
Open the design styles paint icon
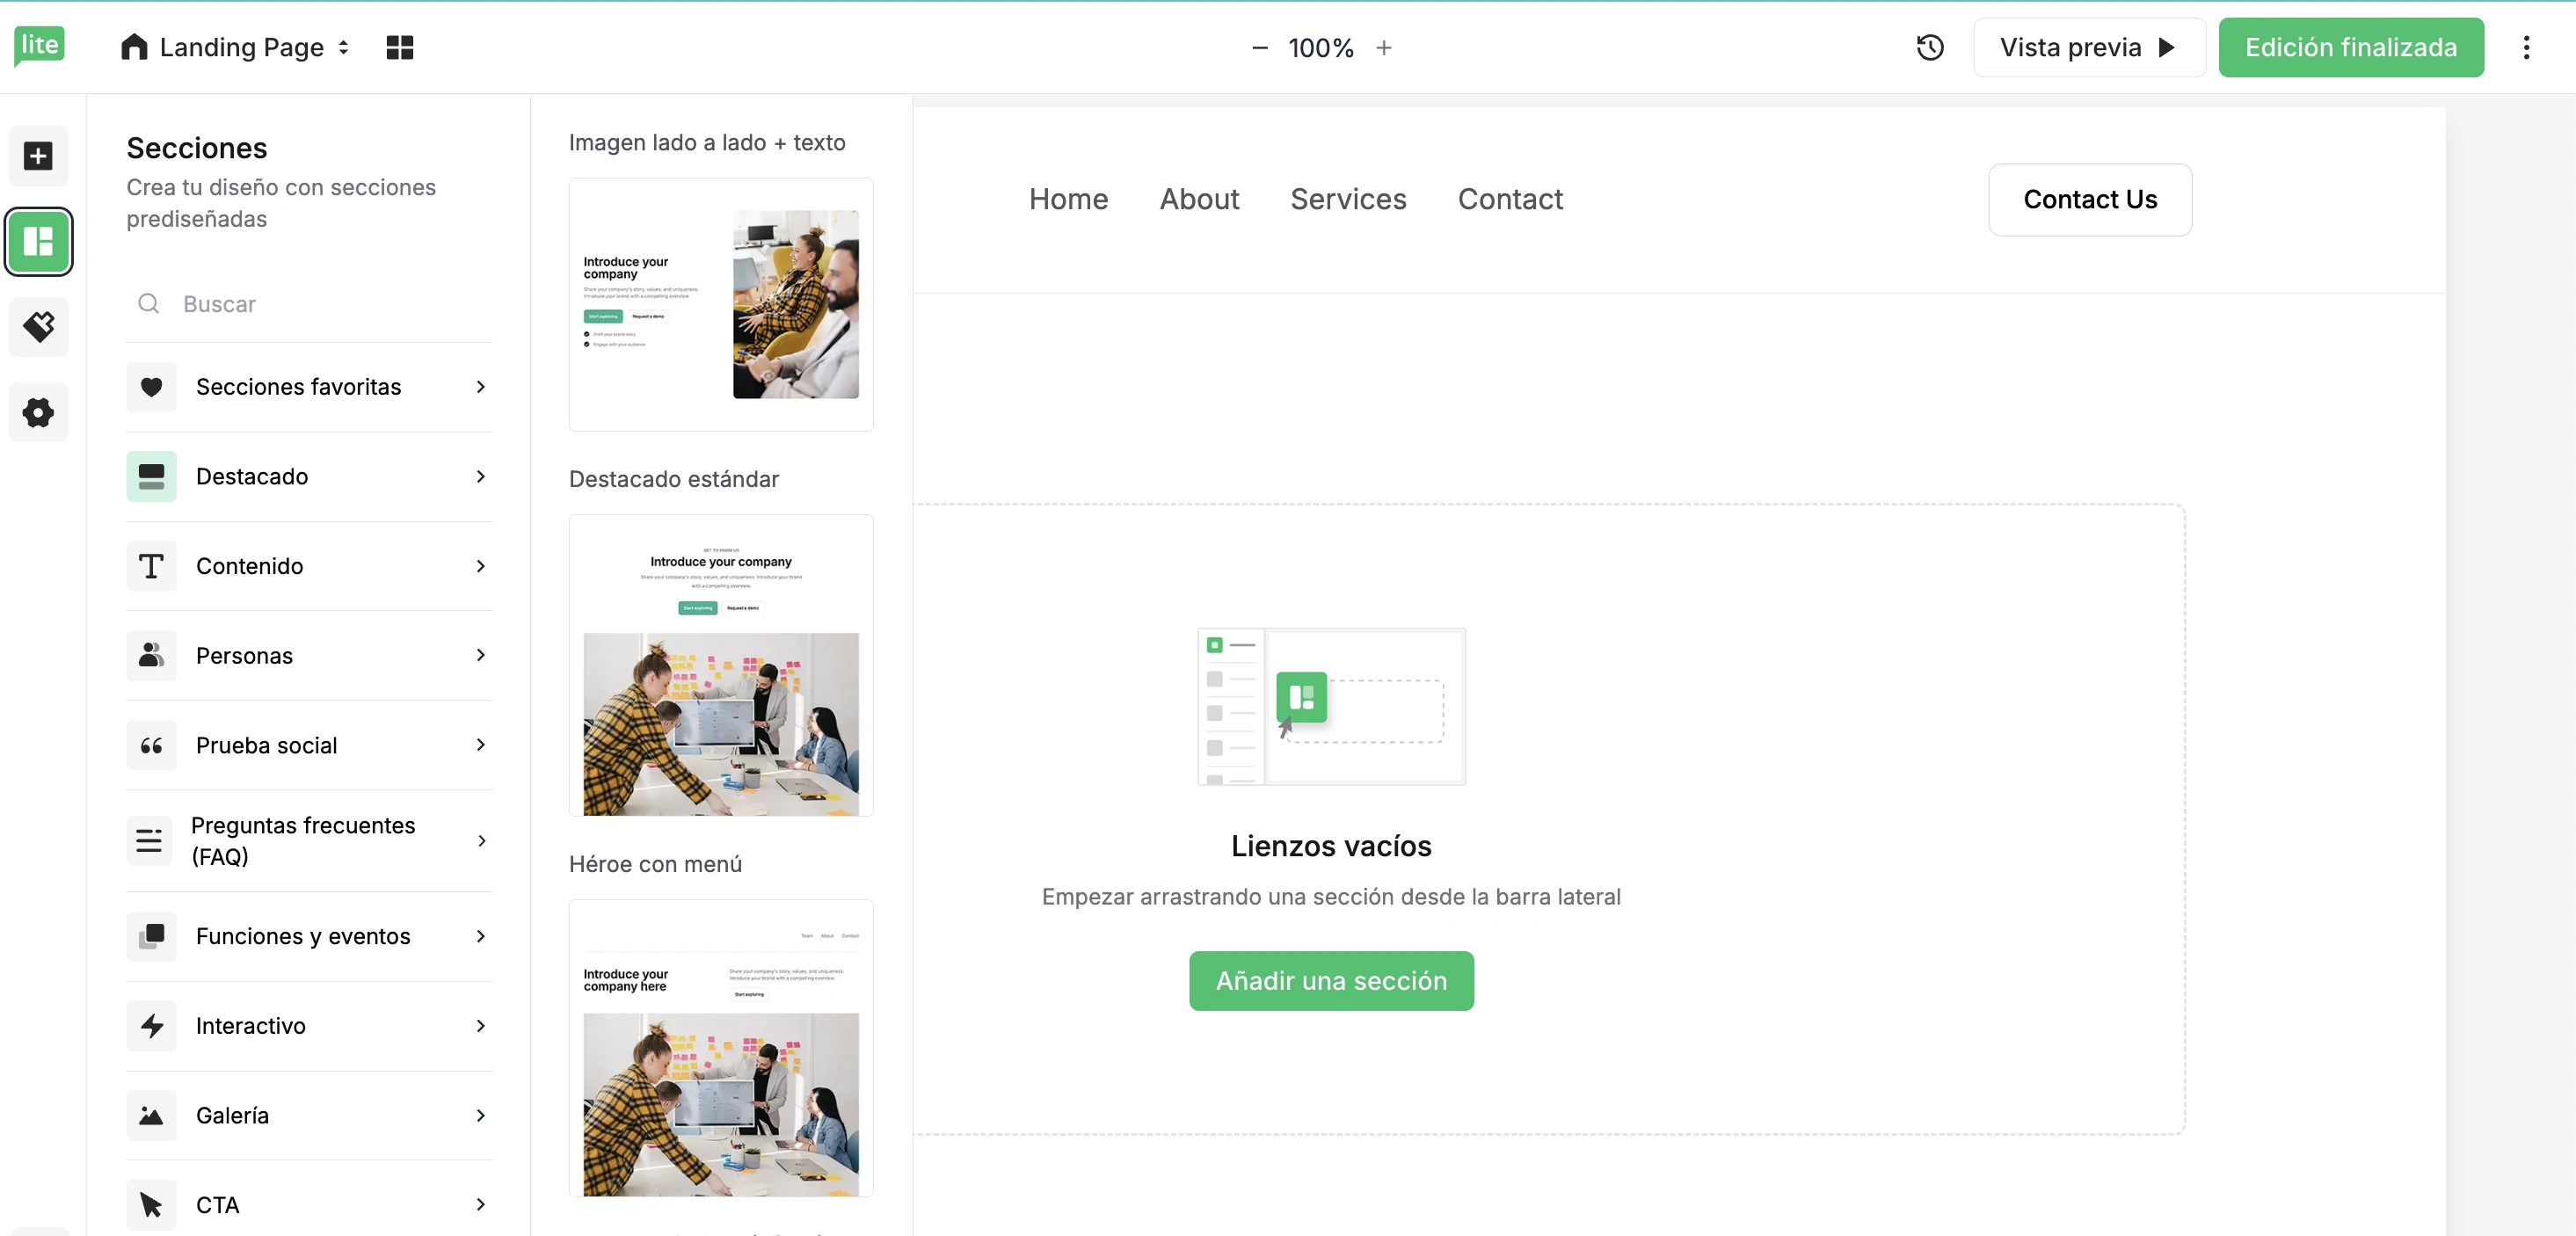click(38, 327)
